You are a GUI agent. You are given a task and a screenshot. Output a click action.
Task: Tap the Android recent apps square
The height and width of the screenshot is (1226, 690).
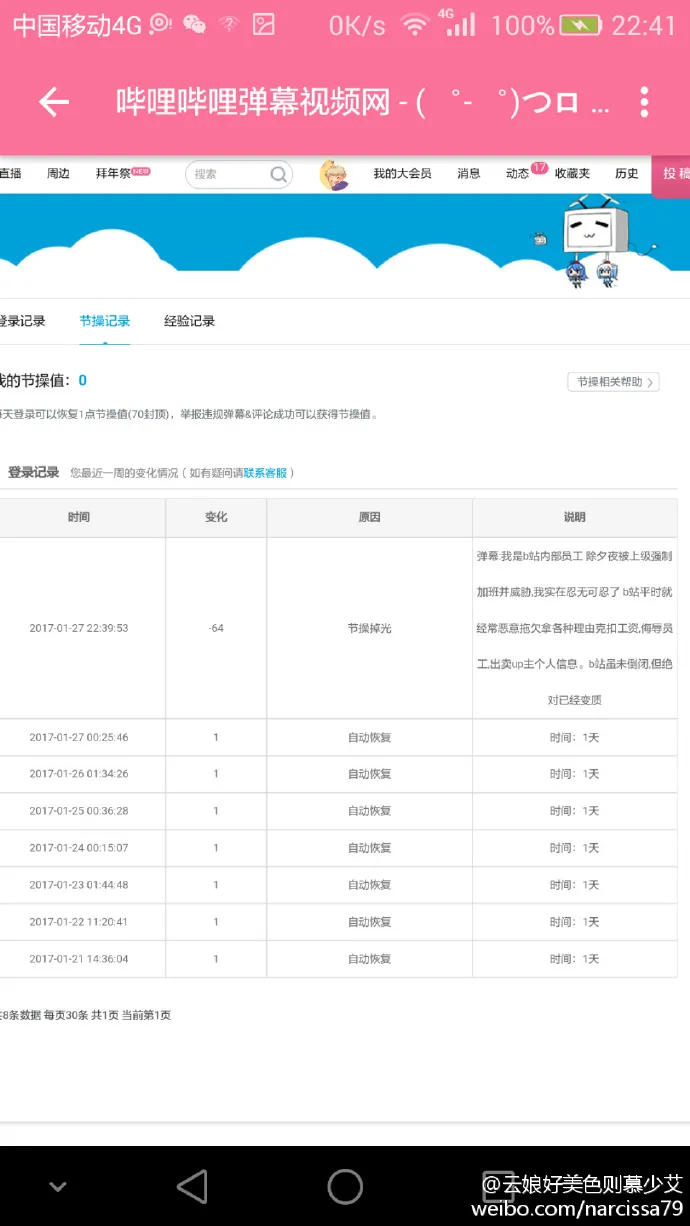[x=498, y=1186]
